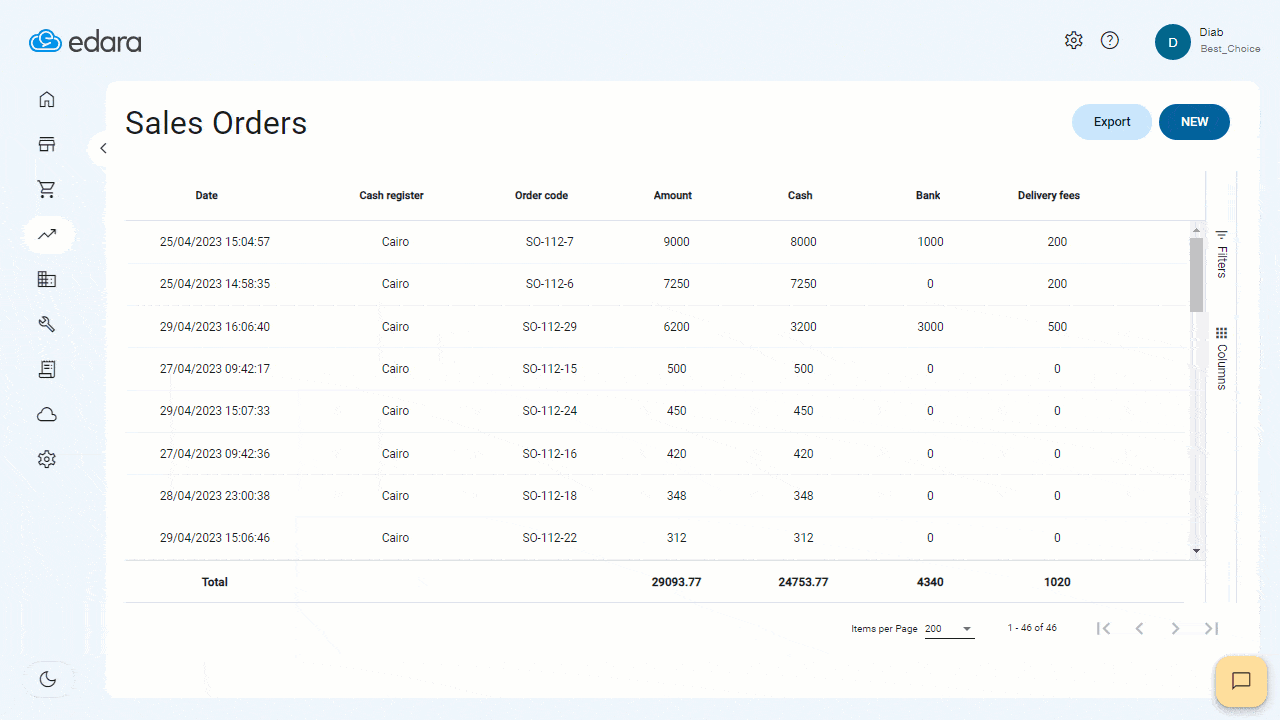
Task: Click date 25/04/2023 15:04:57
Action: [x=215, y=242]
